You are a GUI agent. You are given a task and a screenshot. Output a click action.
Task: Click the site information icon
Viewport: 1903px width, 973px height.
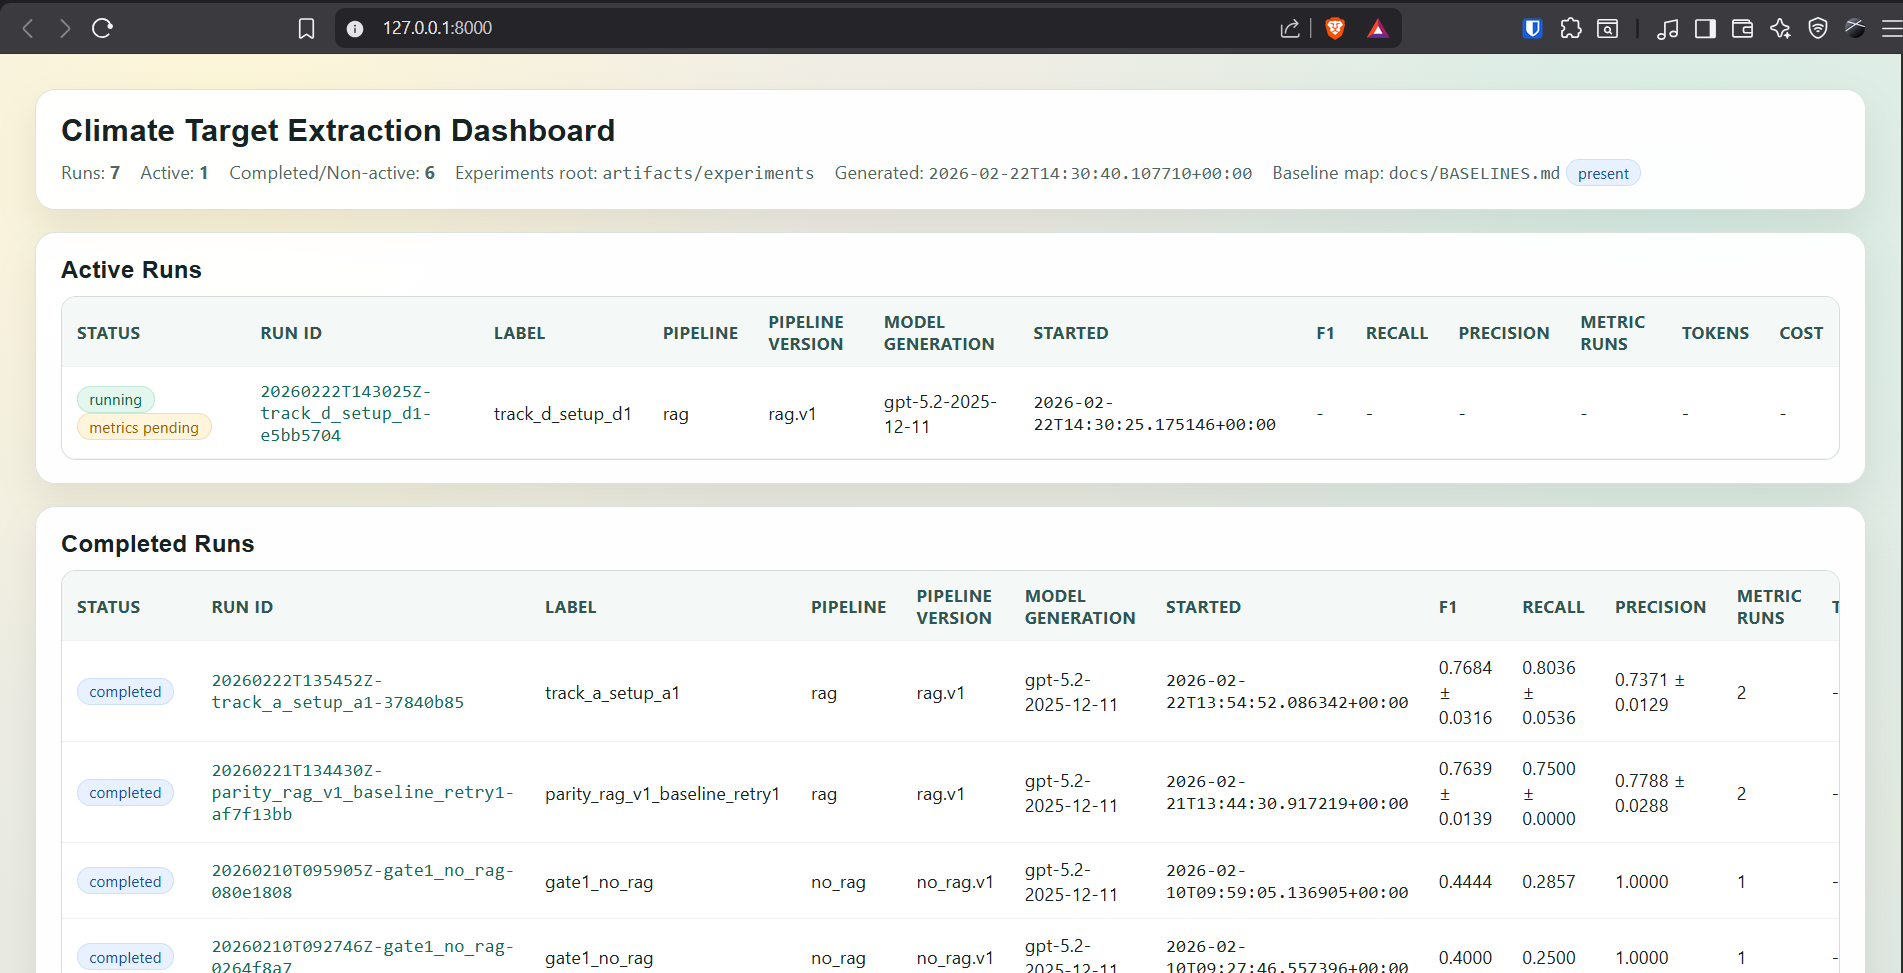355,28
